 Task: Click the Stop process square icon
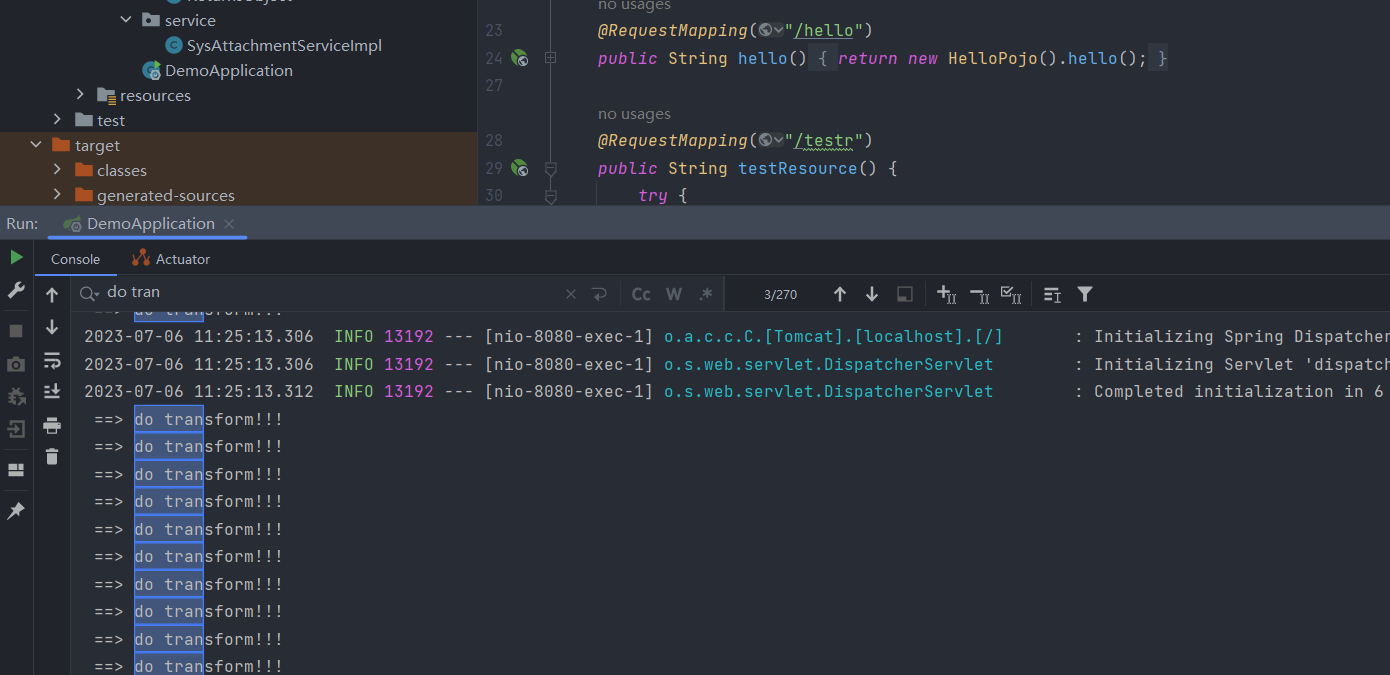click(16, 331)
